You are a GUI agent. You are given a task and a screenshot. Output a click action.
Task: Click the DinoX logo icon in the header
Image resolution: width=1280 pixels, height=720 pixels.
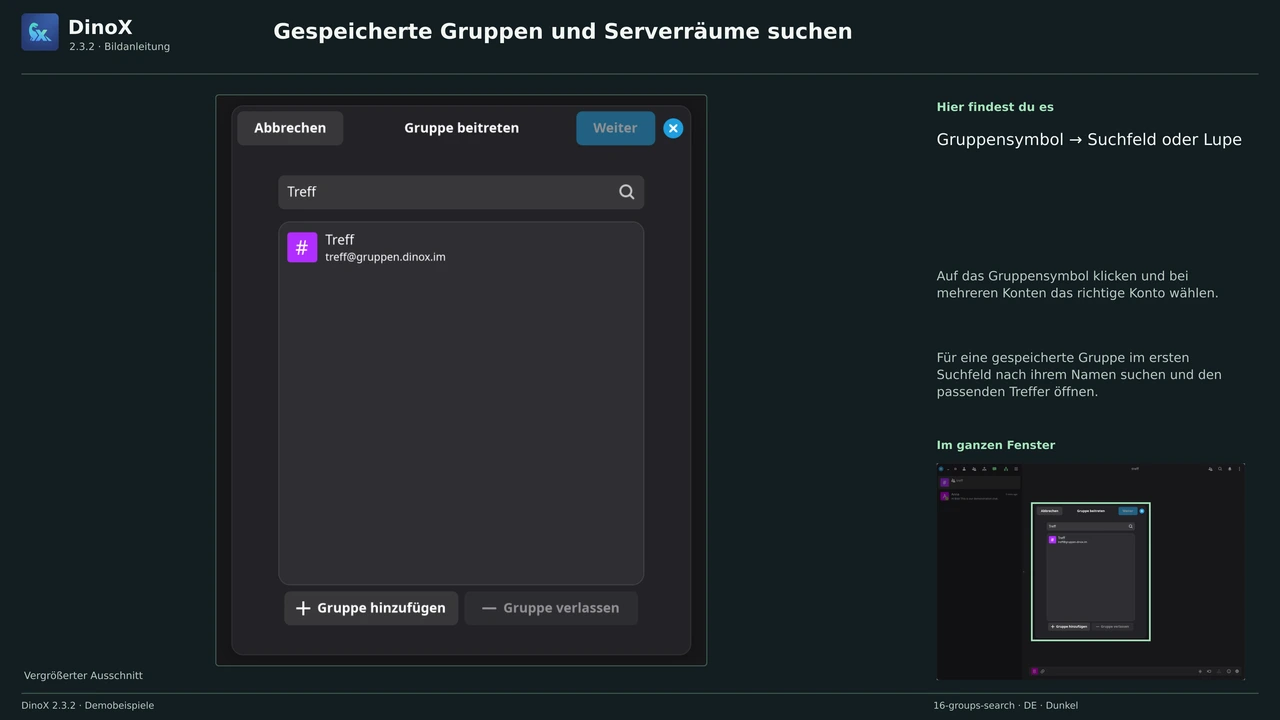[x=40, y=32]
